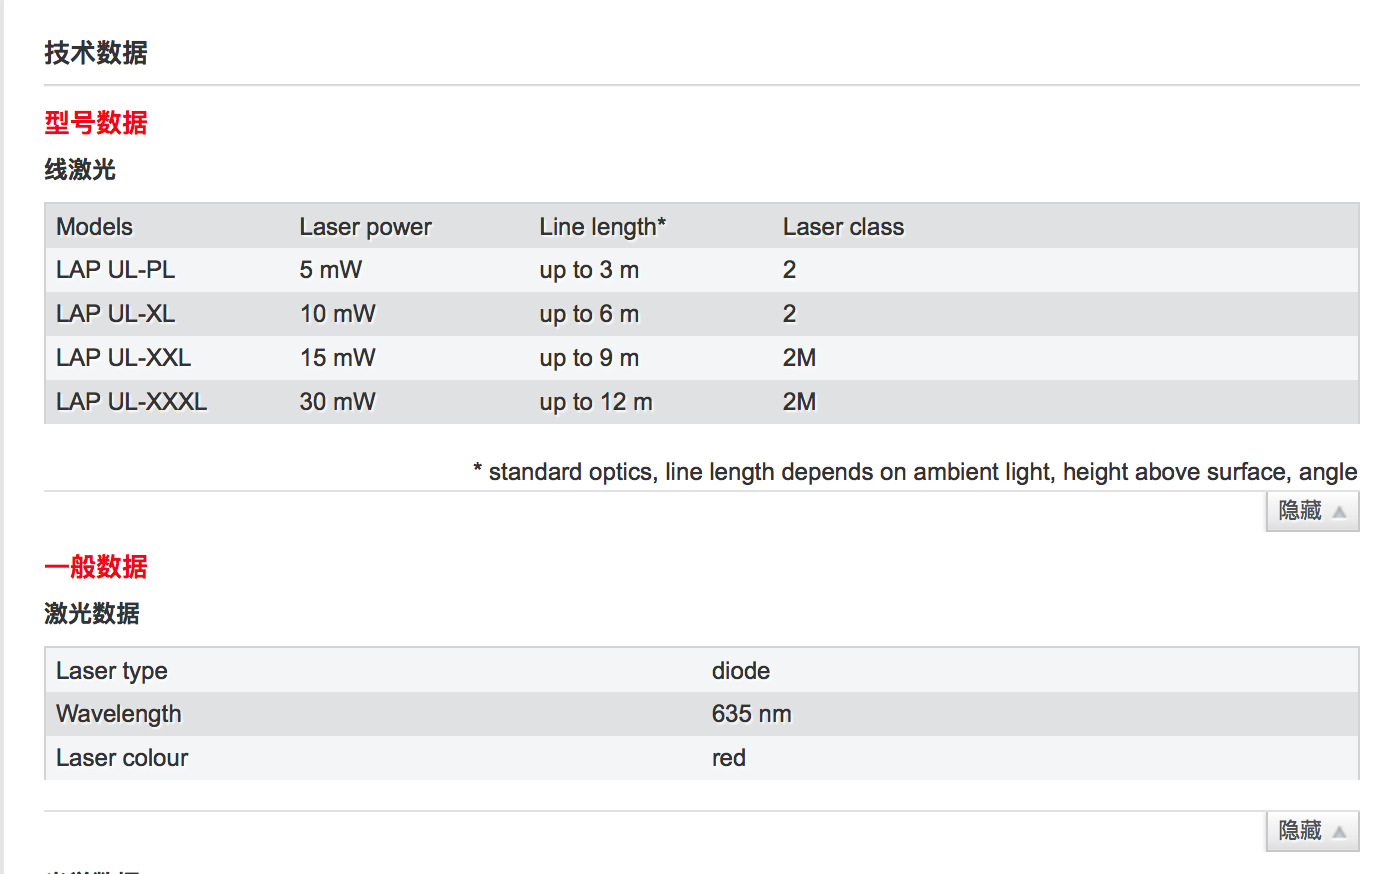The image size is (1384, 874).
Task: Click the Line length* column header
Action: 602,227
